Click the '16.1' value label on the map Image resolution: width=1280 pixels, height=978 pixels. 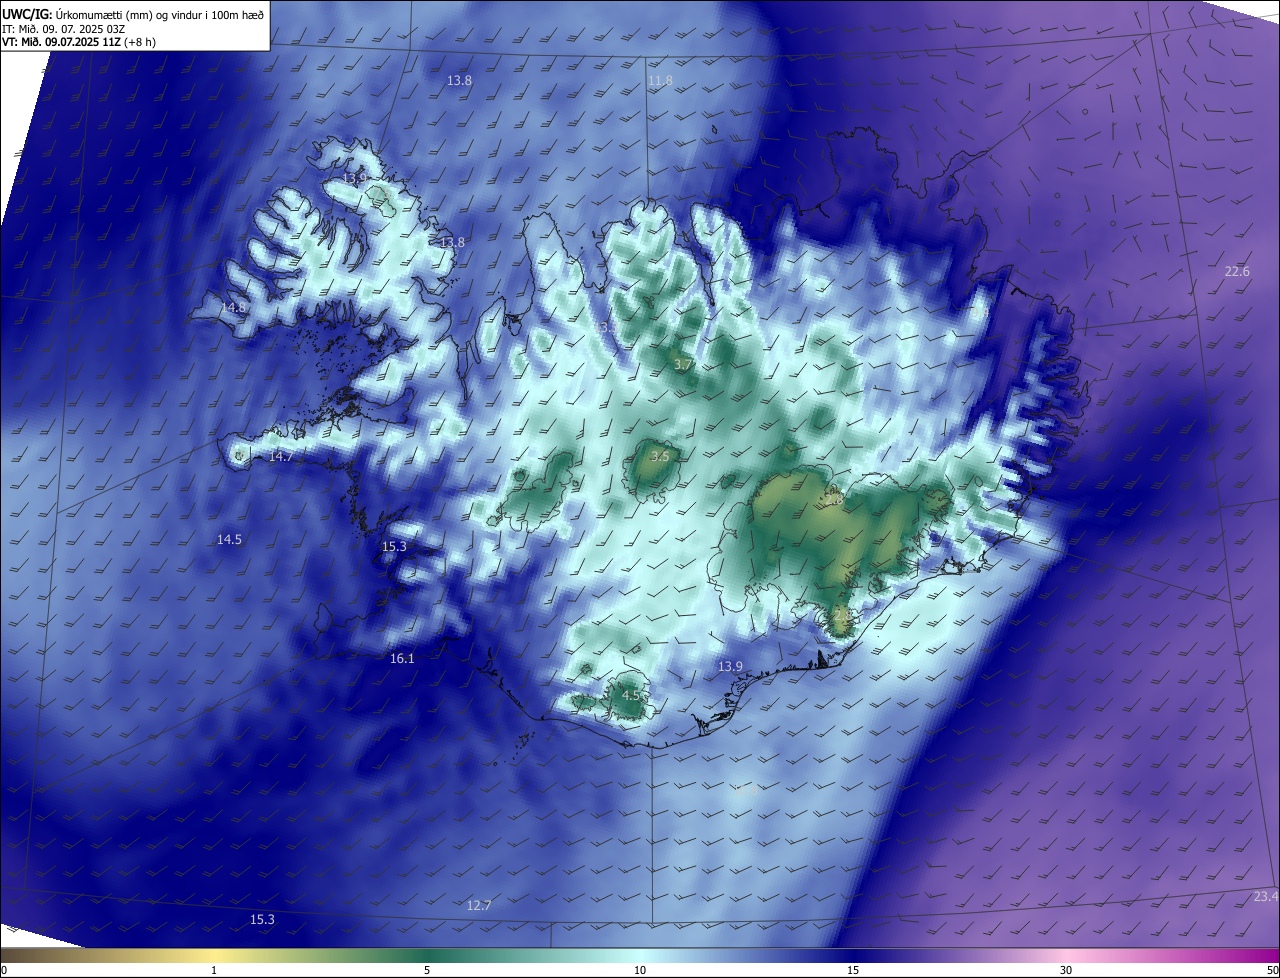(402, 659)
